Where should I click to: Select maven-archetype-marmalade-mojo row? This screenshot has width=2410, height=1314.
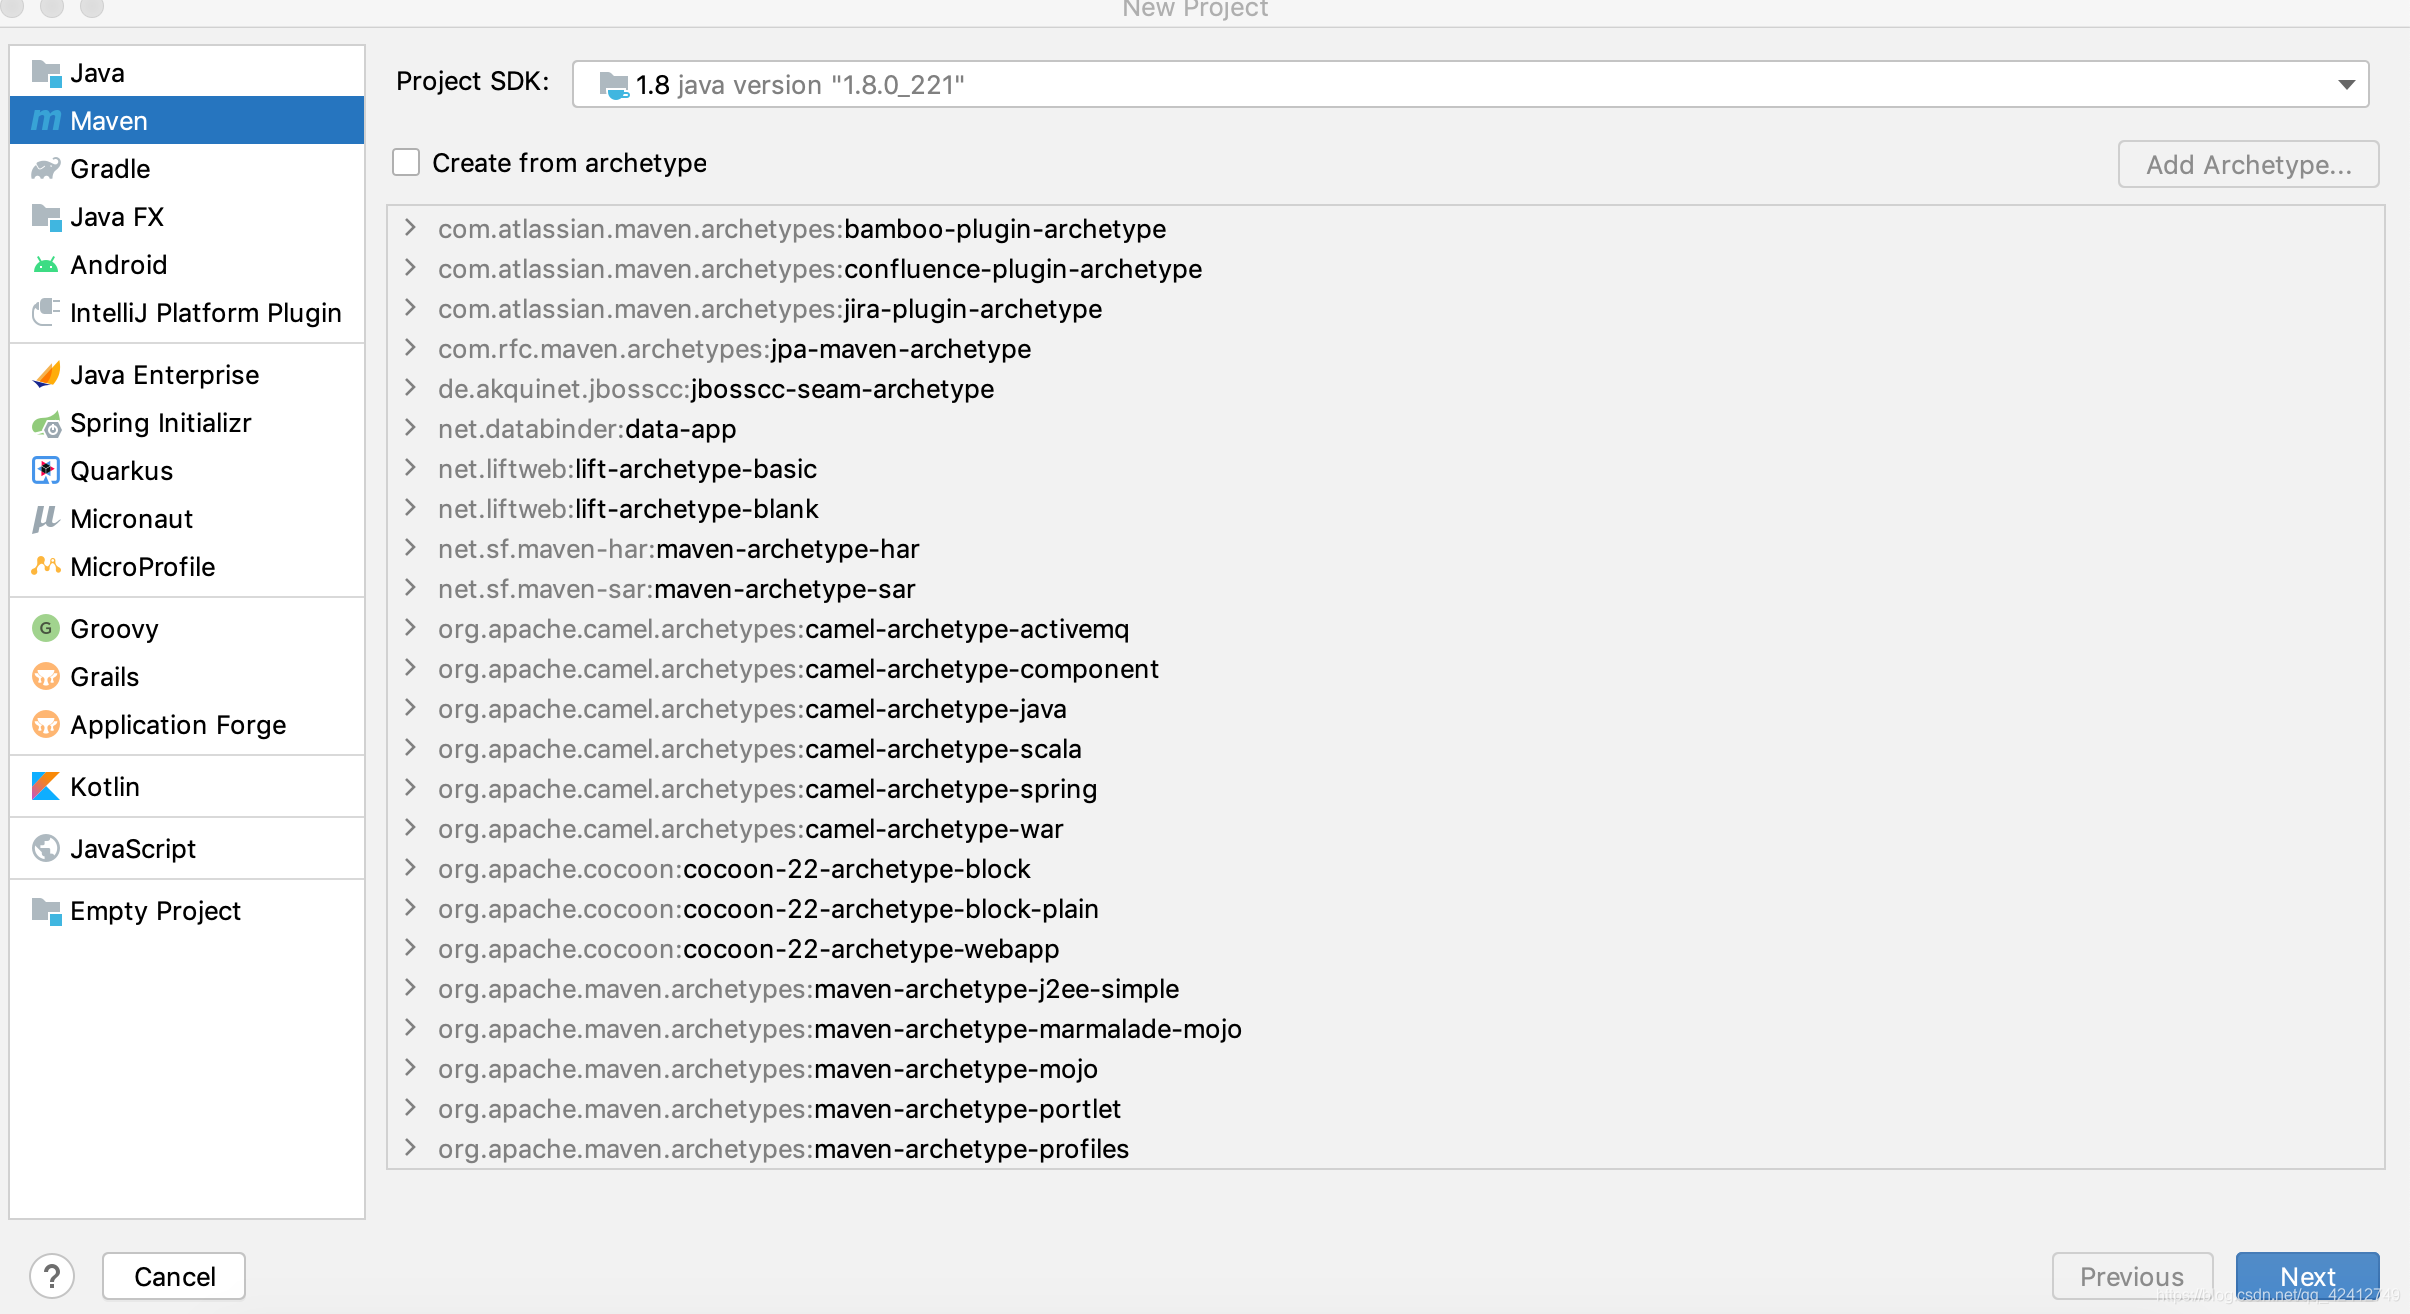(x=1385, y=1029)
